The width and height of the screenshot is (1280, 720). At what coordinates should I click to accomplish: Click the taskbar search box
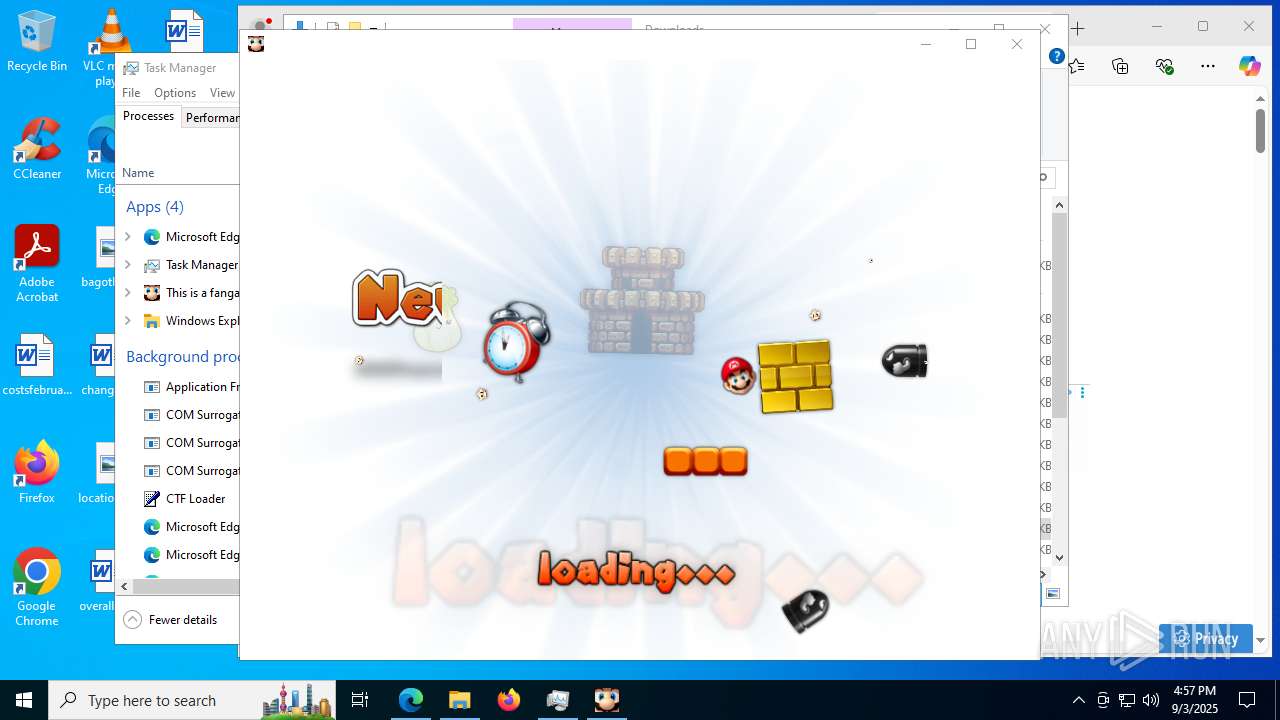[192, 700]
